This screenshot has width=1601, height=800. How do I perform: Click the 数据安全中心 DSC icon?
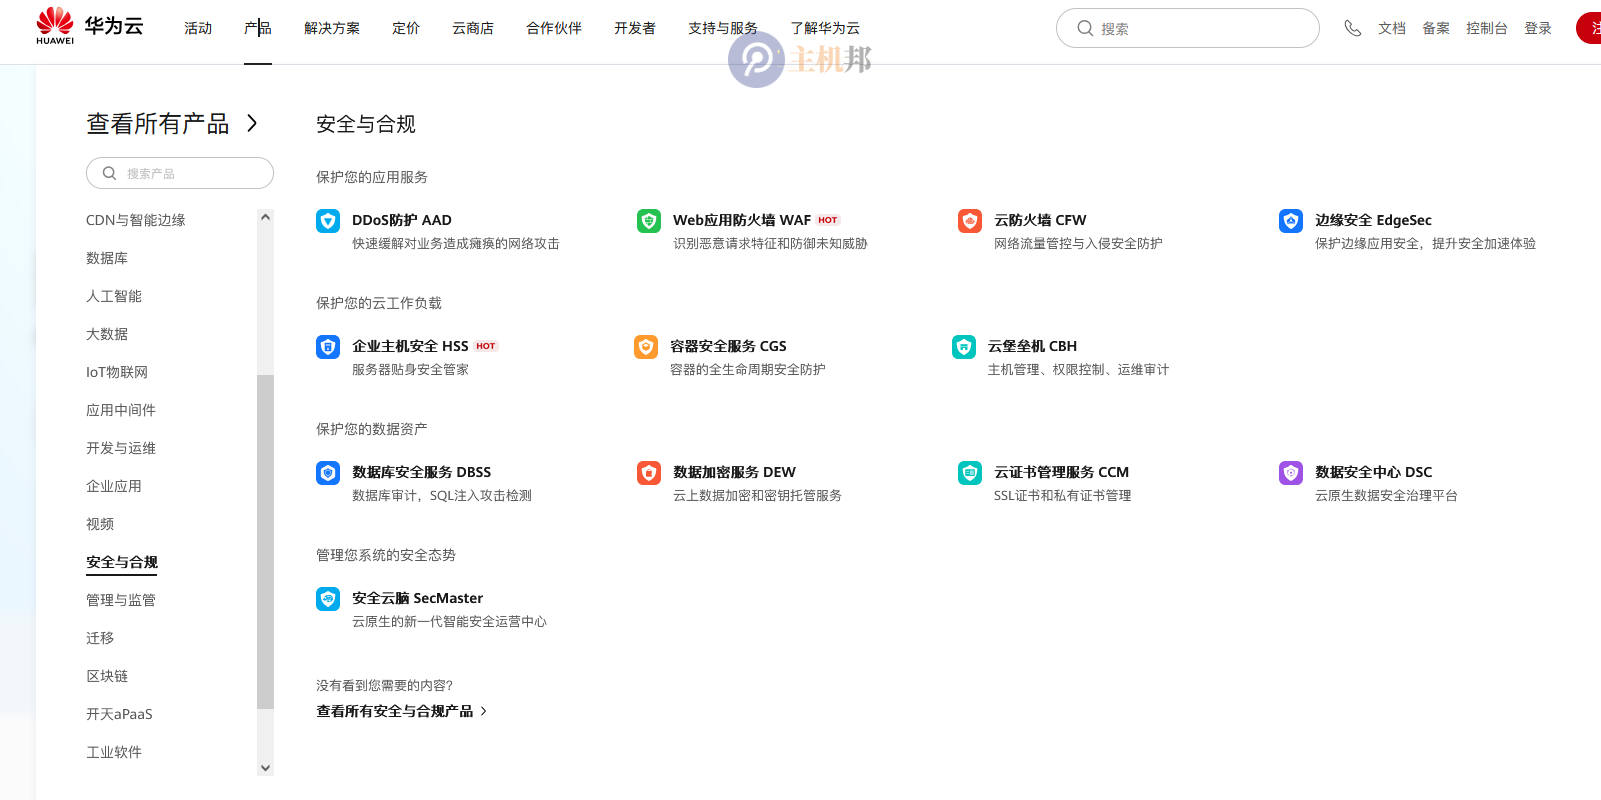coord(1291,473)
